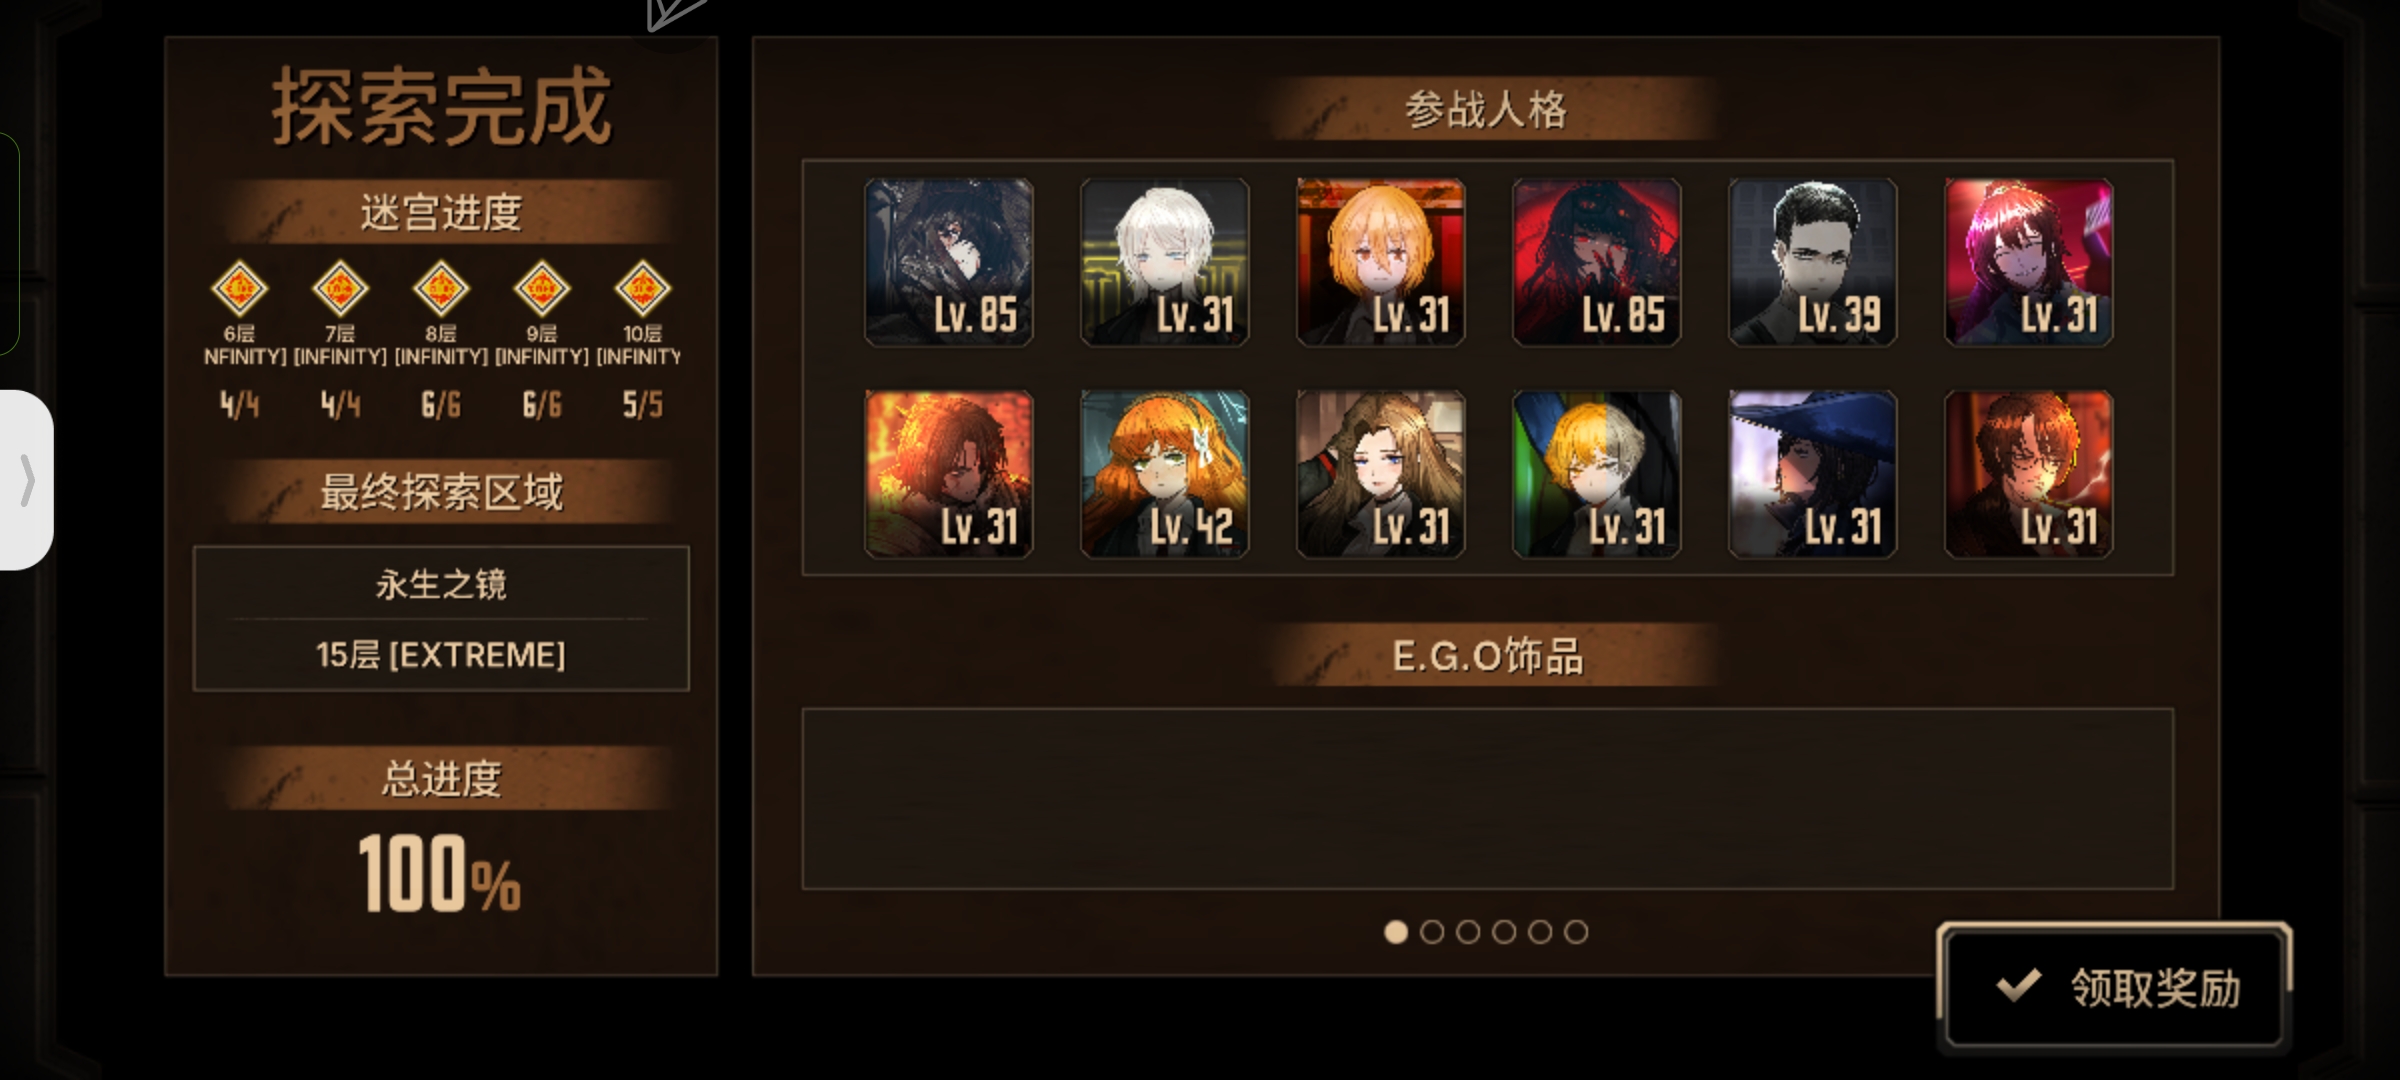Select the red-eyed Lv. 85 identity portrait
The image size is (2400, 1080).
pos(1596,263)
